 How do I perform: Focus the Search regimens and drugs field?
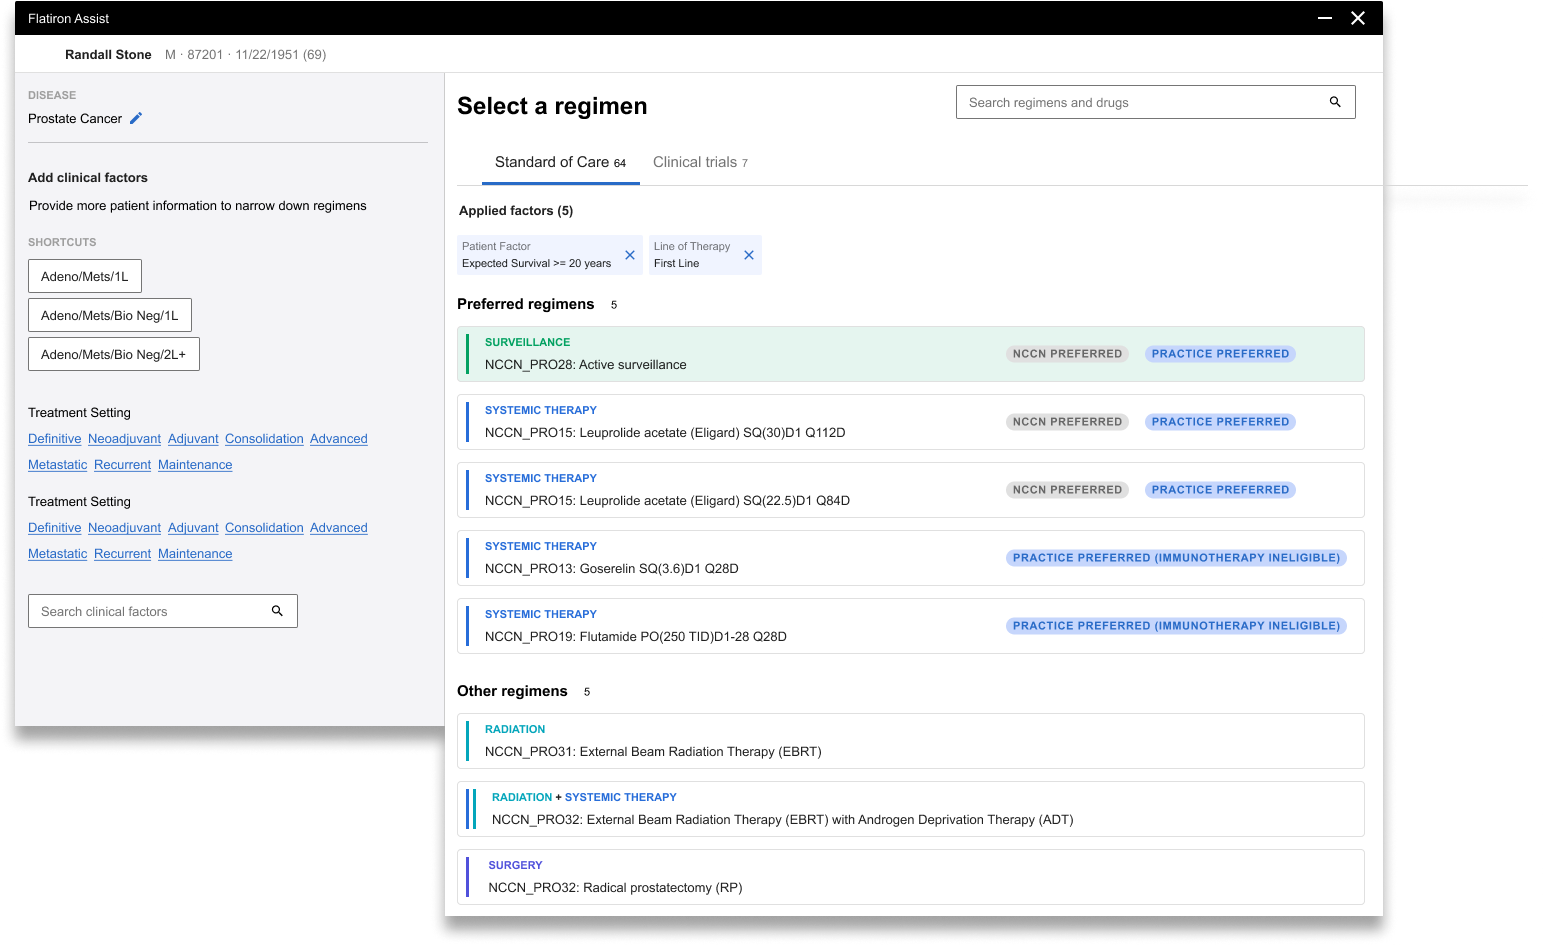tap(1155, 102)
